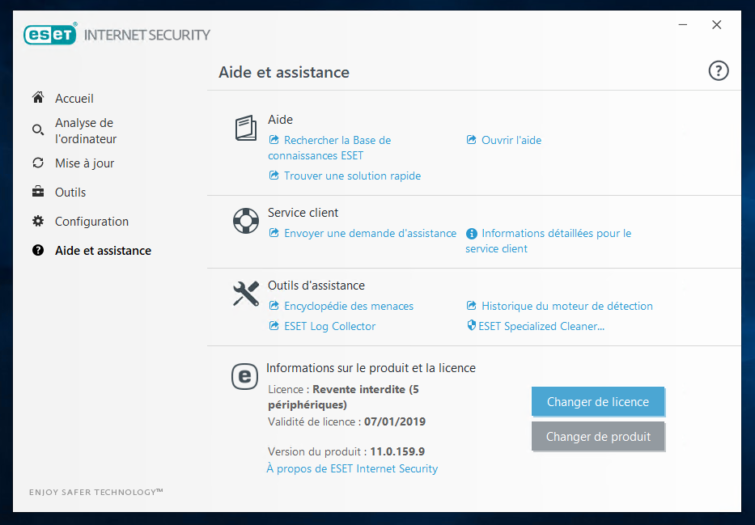Image resolution: width=755 pixels, height=525 pixels.
Task: Click the book icon in the Aide section
Action: [x=246, y=128]
